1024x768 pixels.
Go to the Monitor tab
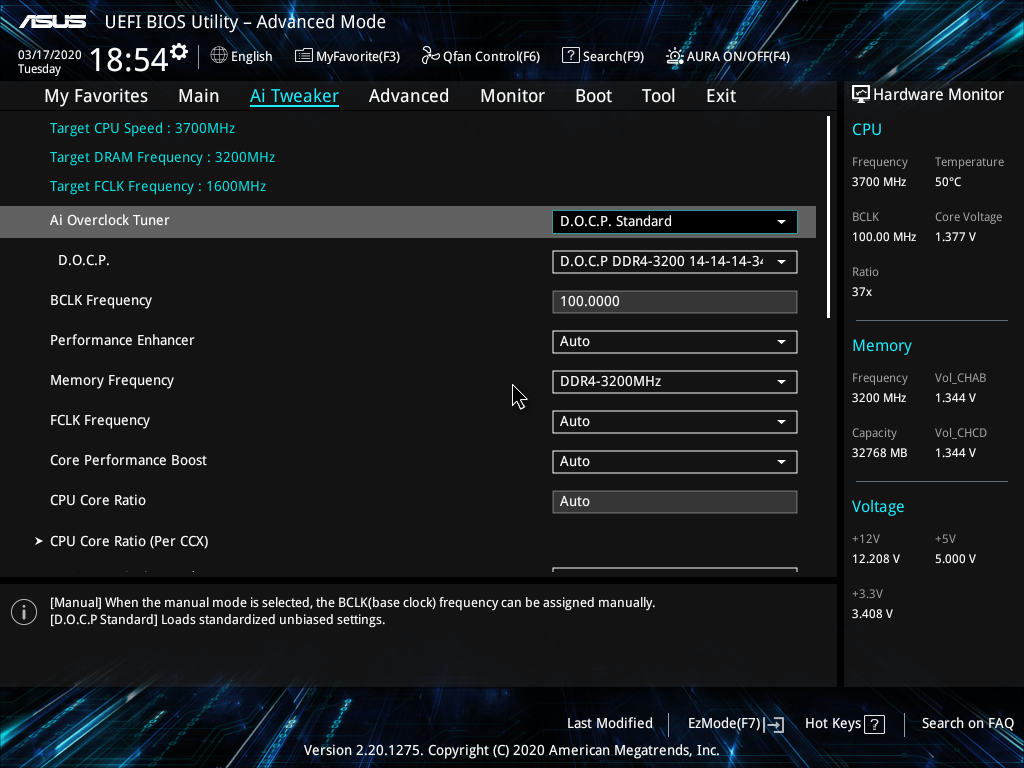(512, 96)
